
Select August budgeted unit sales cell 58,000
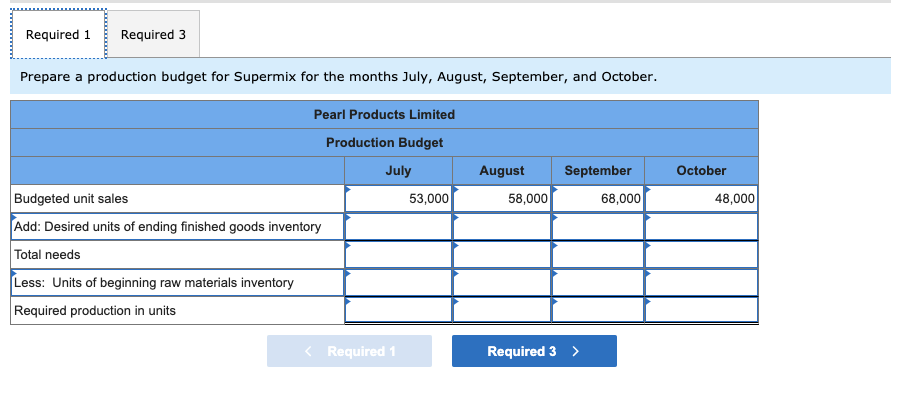502,199
